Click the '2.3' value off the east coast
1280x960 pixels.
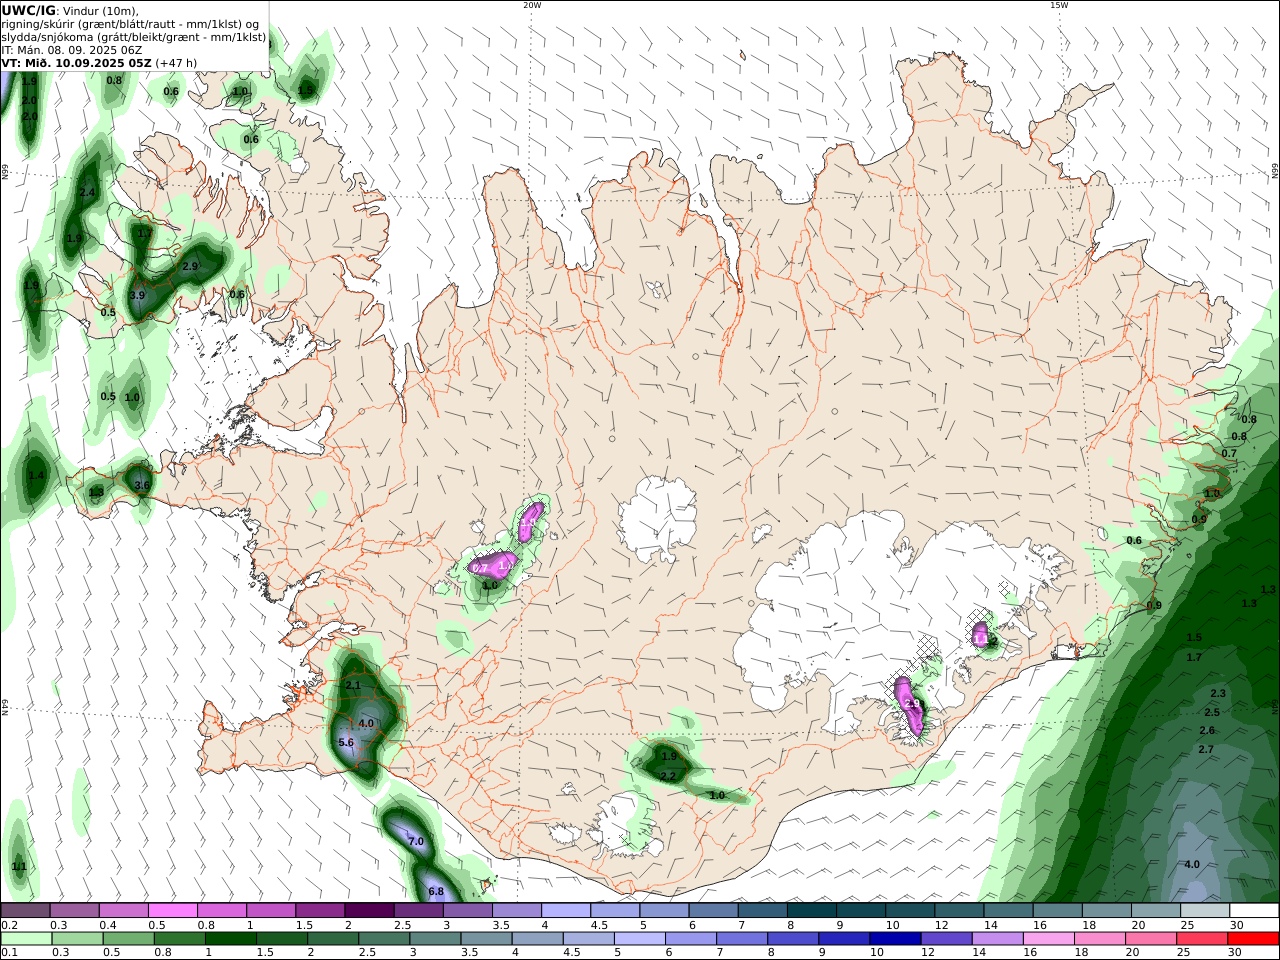(x=1218, y=694)
